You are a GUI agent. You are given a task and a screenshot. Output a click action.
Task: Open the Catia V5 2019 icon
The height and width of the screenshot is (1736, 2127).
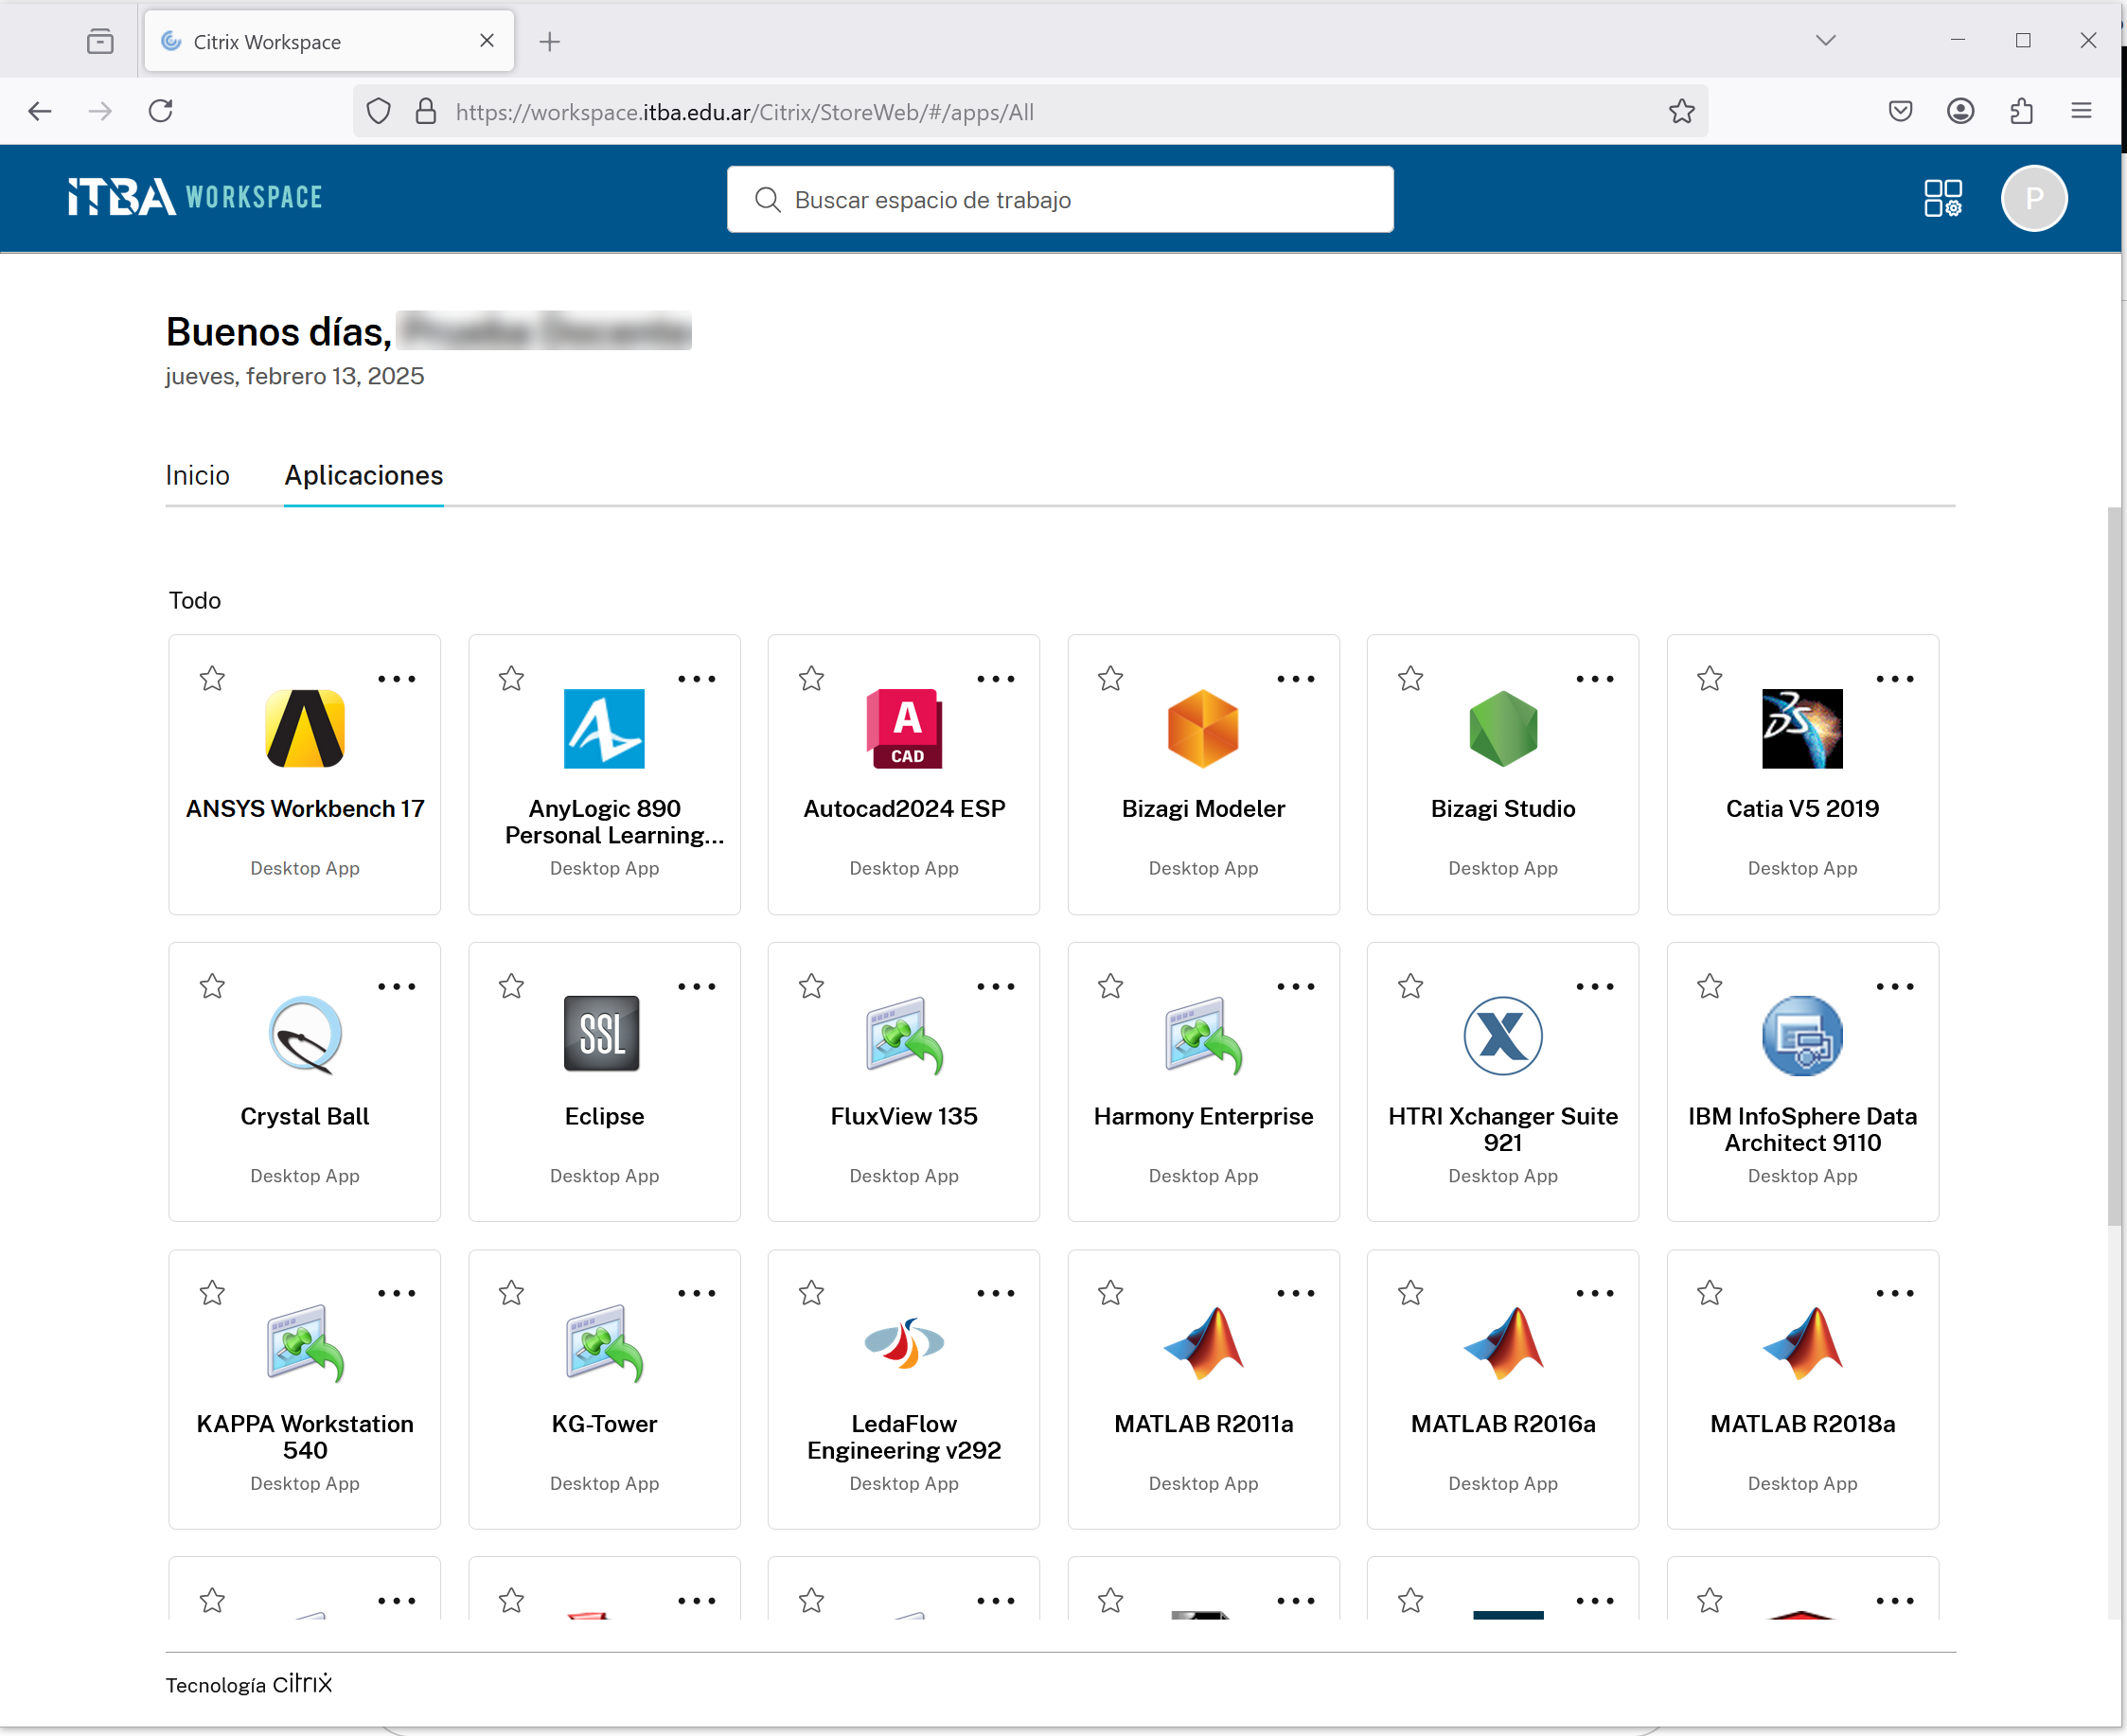pos(1801,728)
